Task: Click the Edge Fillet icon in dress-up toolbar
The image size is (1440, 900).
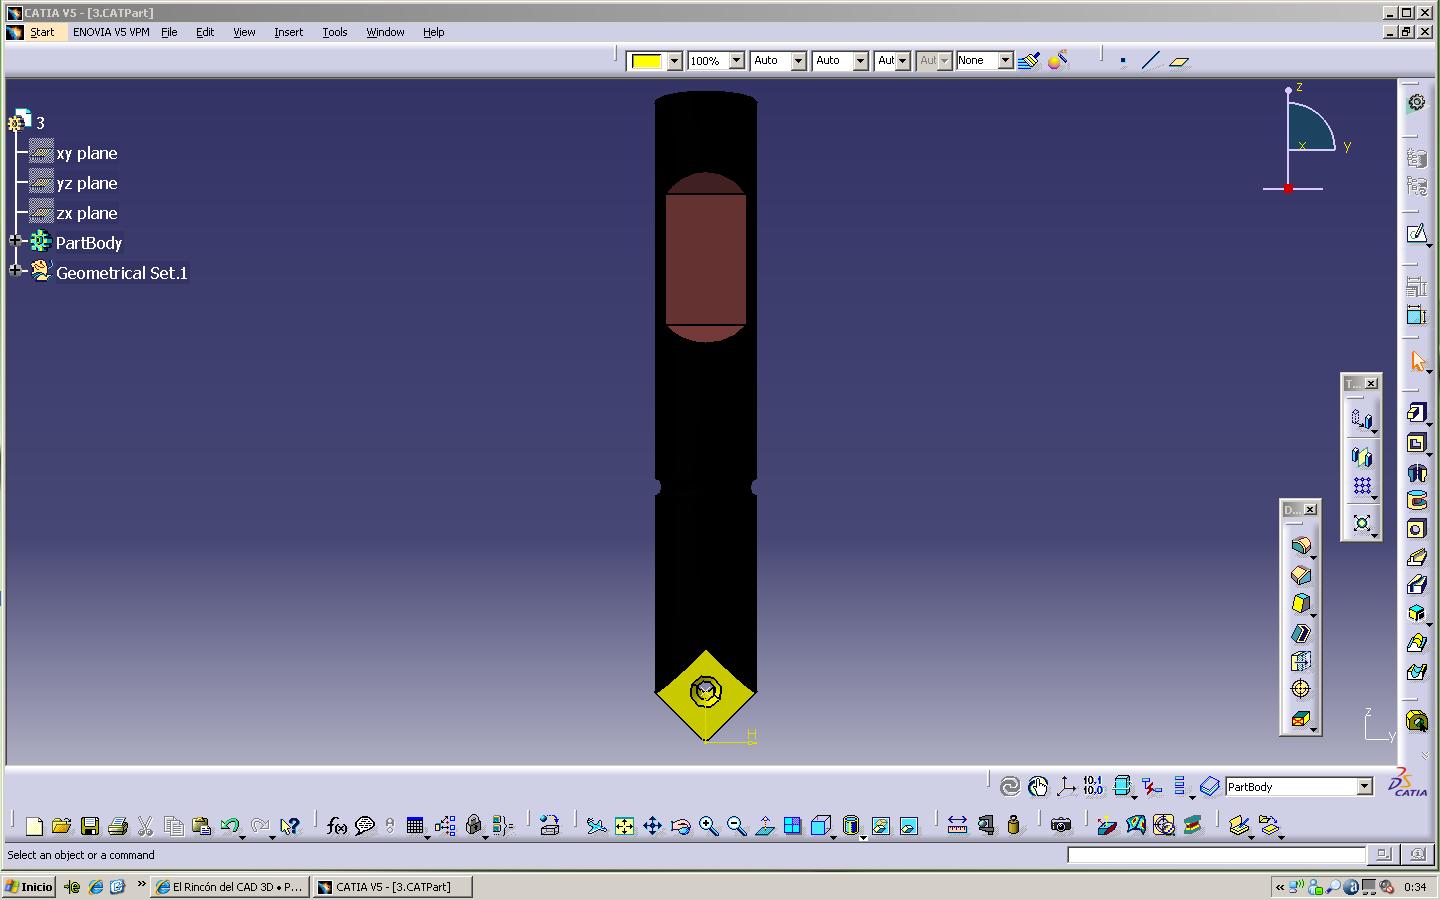Action: [1300, 546]
